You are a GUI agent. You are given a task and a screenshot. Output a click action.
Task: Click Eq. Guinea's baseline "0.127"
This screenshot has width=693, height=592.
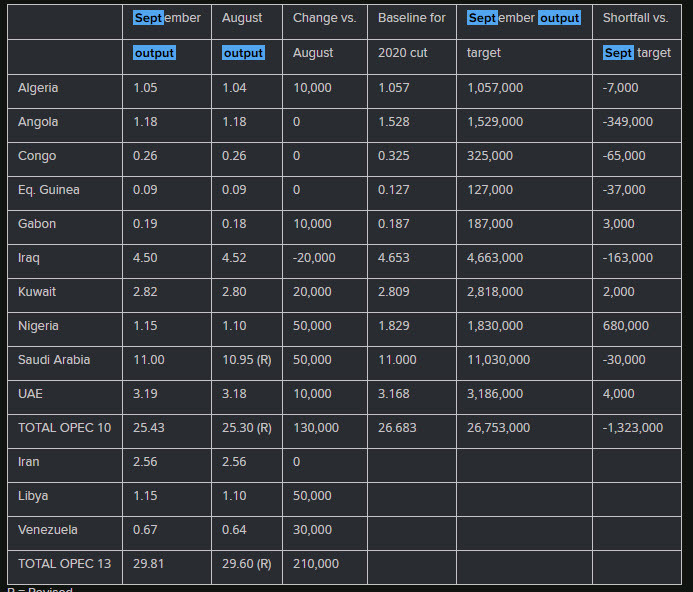coord(393,190)
